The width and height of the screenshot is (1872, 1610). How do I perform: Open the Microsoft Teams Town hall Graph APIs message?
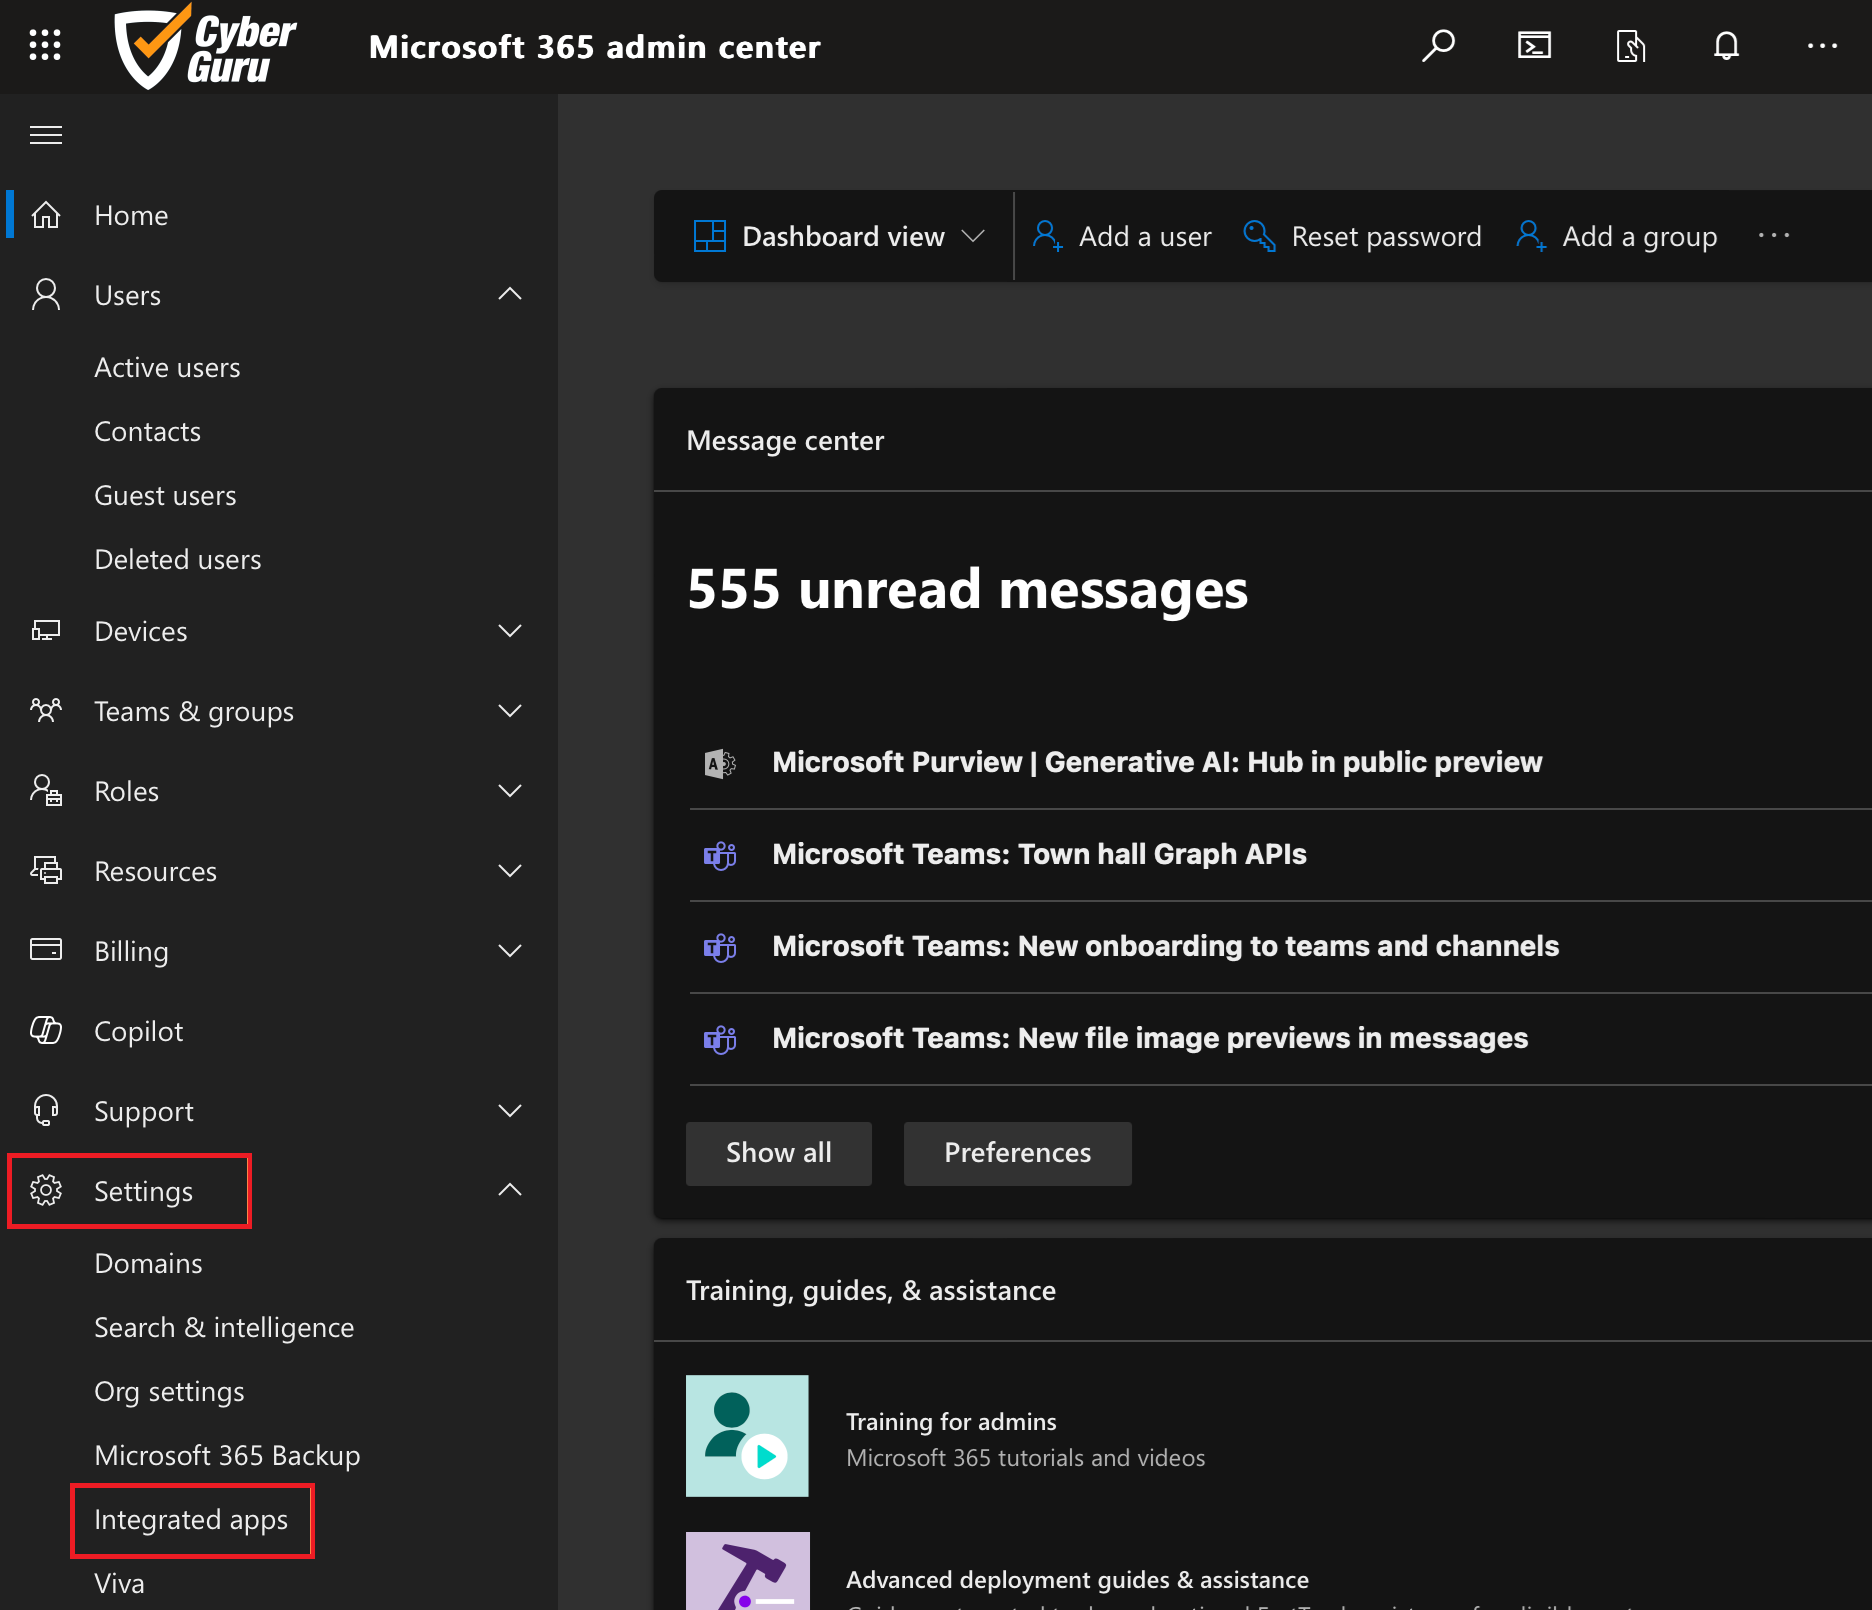click(1039, 853)
